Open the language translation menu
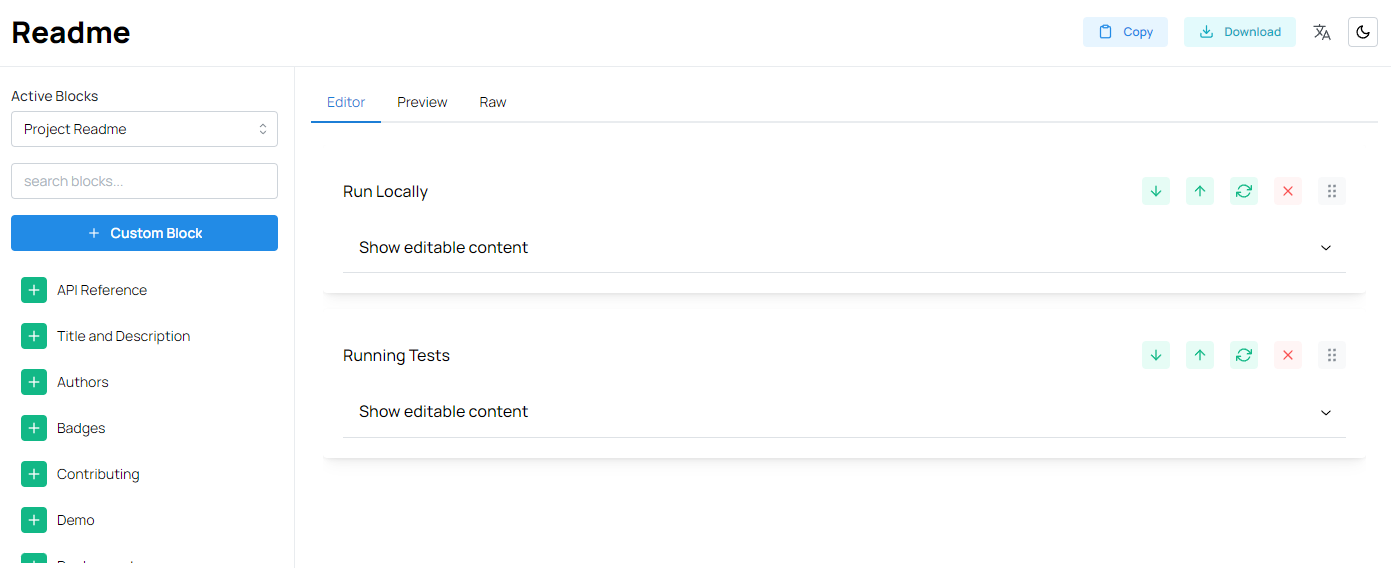Image resolution: width=1391 pixels, height=568 pixels. tap(1322, 32)
